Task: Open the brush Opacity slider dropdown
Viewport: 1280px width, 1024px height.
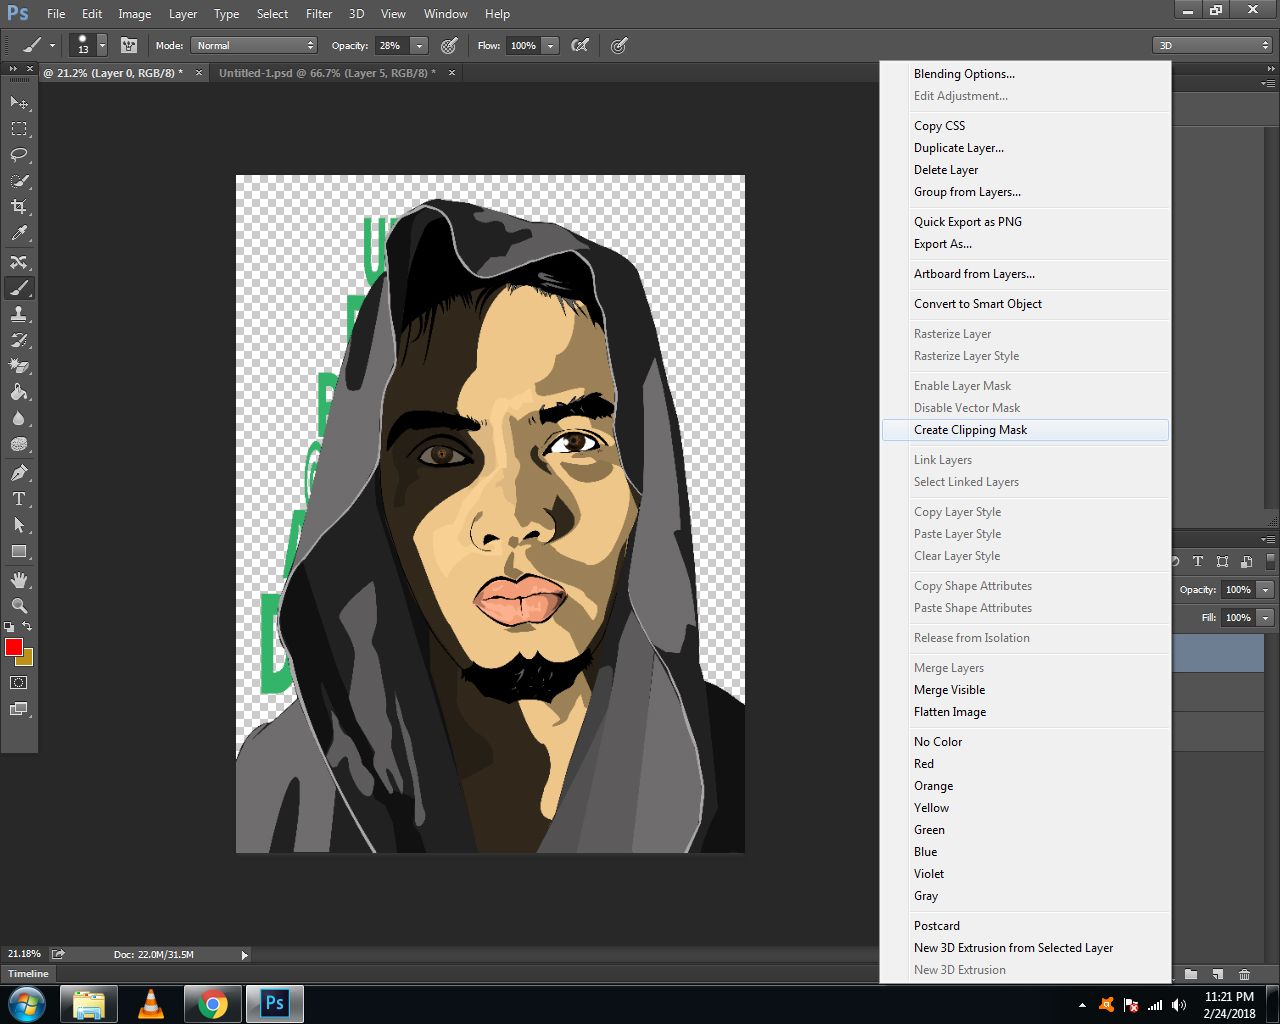Action: (419, 46)
